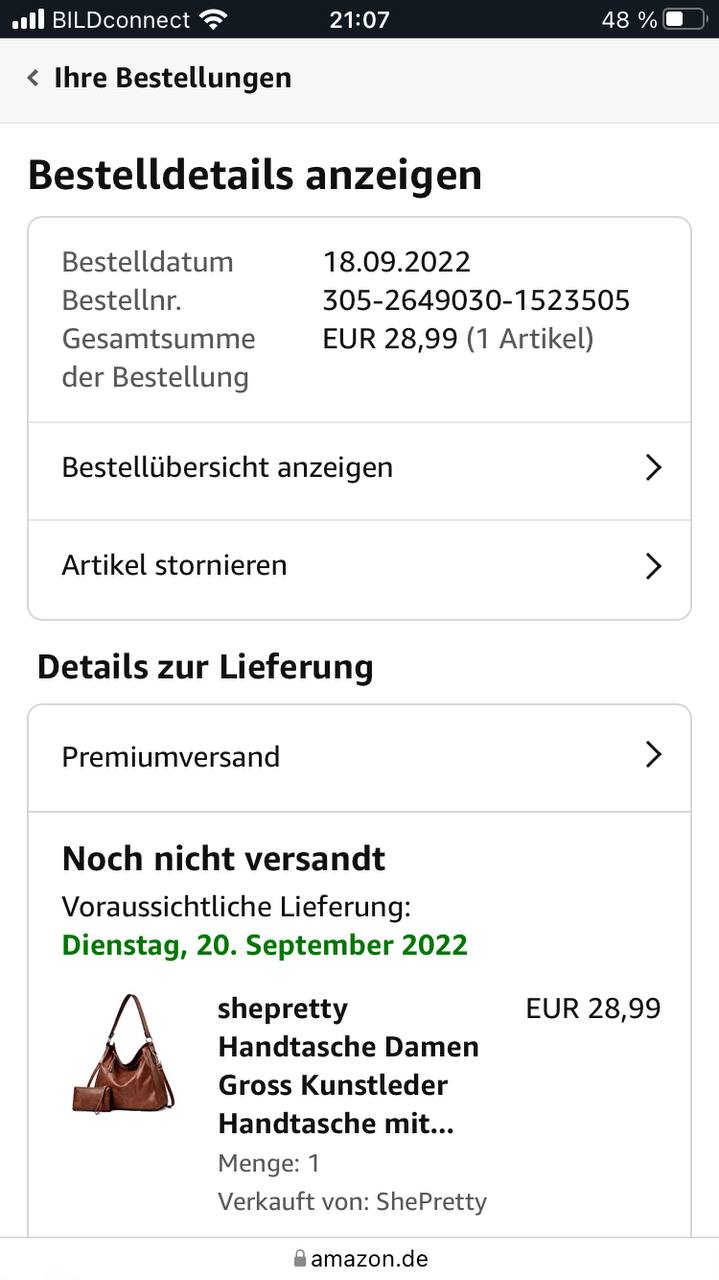Tap the 21:07 clock in status bar
Viewport: 719px width, 1280px height.
click(359, 19)
